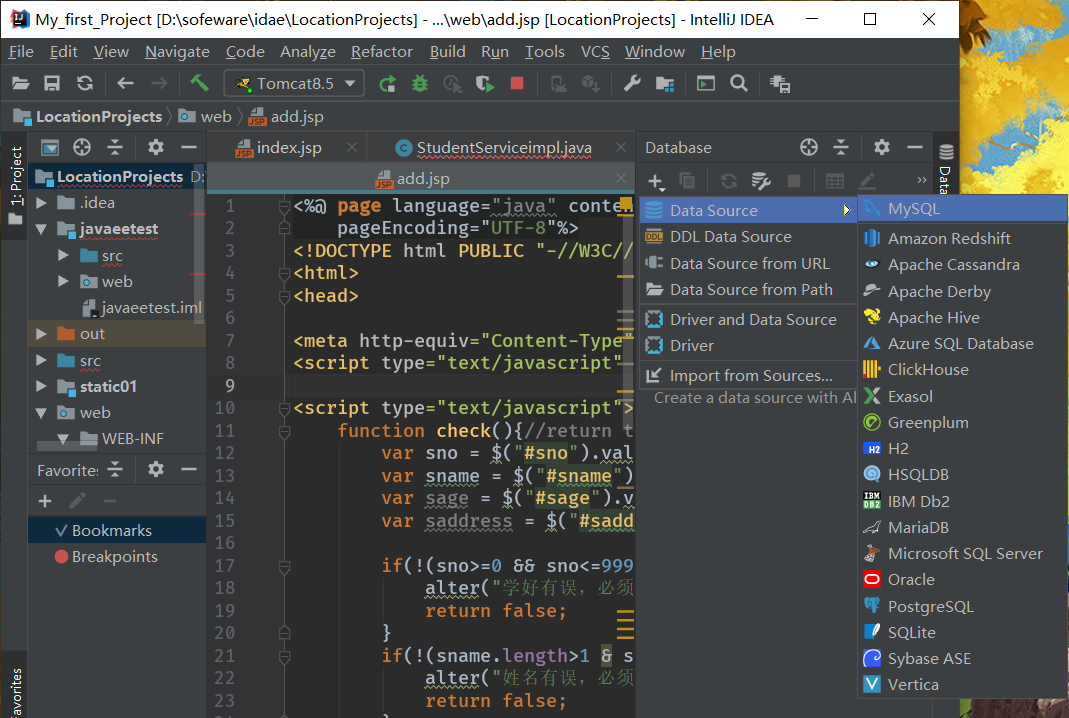The height and width of the screenshot is (718, 1069).
Task: Select MariaDB data source
Action: (962, 527)
